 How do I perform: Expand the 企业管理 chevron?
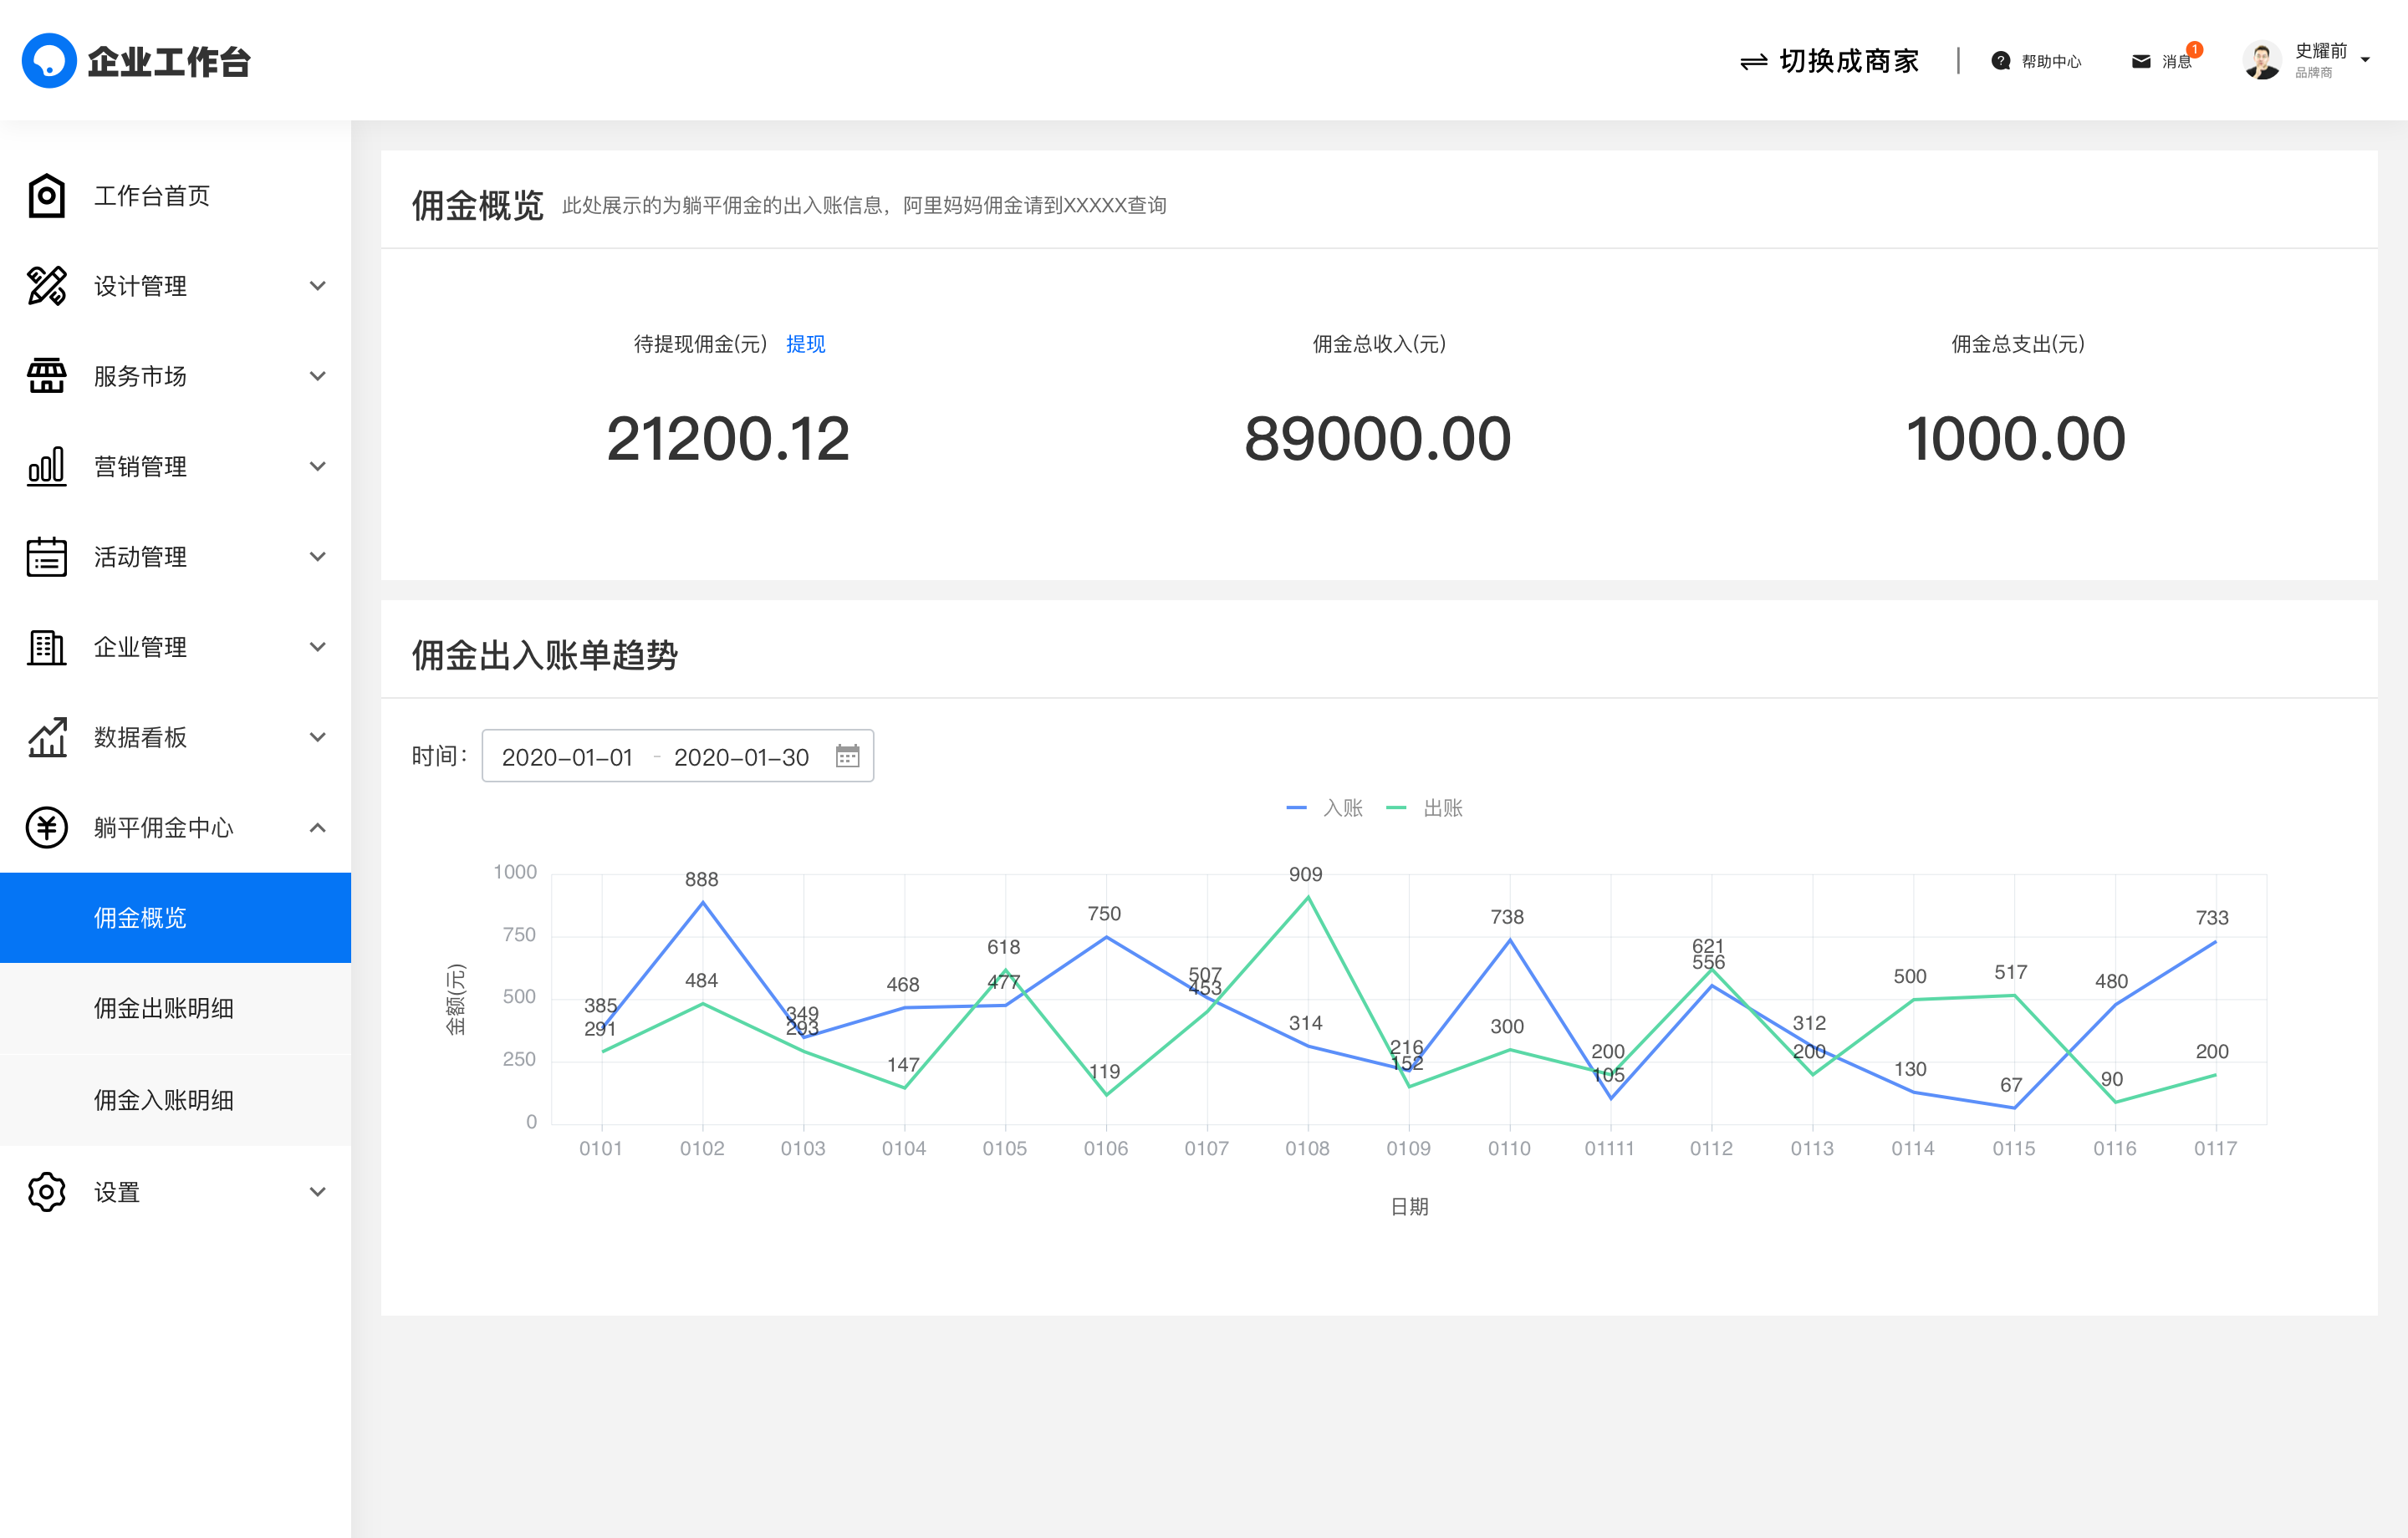pyautogui.click(x=318, y=647)
